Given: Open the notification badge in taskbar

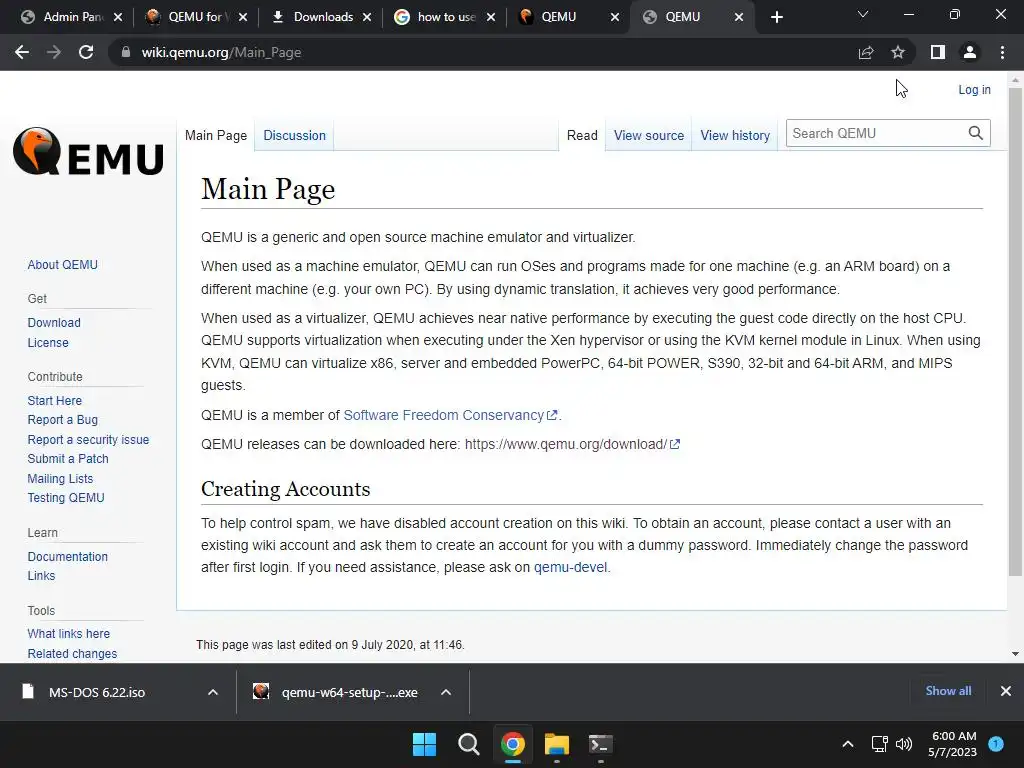Looking at the screenshot, I should (x=996, y=744).
